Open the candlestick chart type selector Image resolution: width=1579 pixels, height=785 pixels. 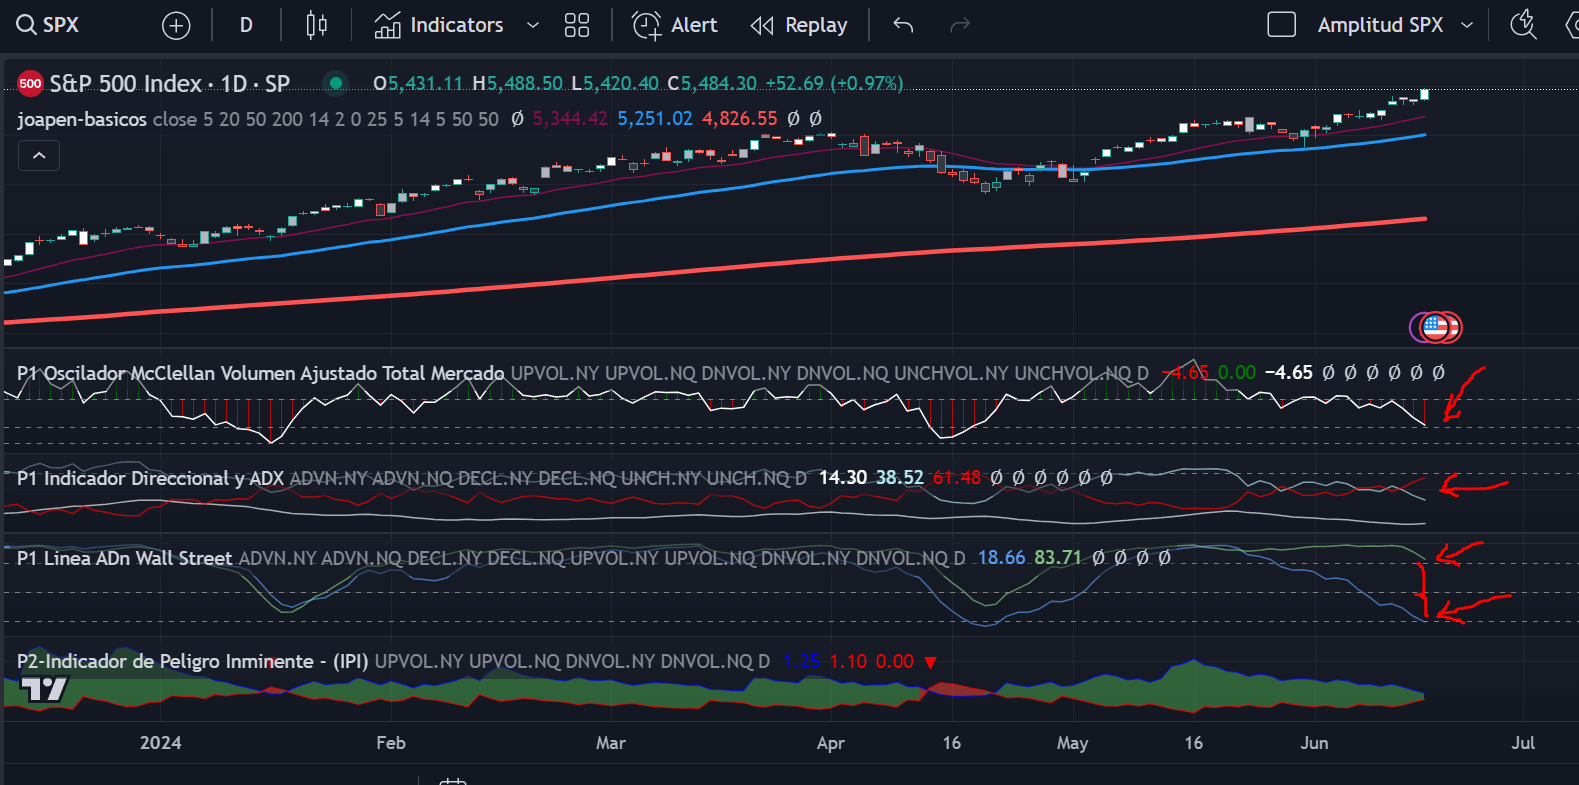(316, 25)
